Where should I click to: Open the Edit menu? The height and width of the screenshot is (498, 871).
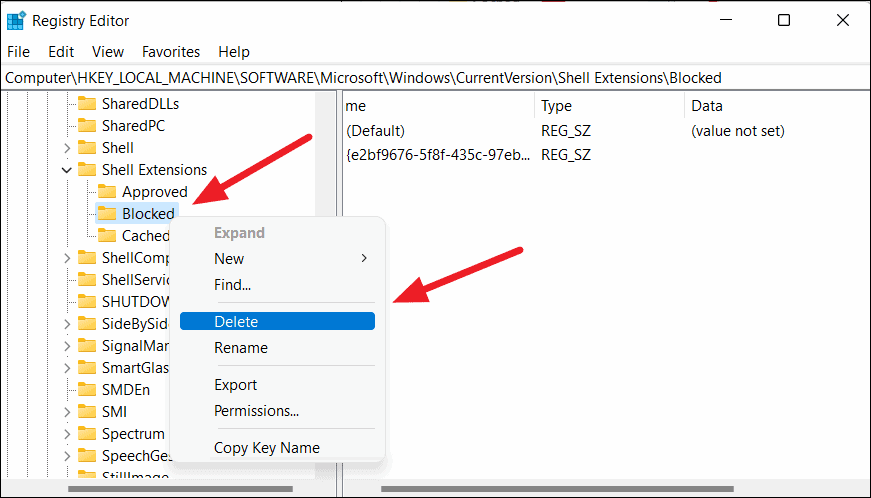tap(61, 52)
